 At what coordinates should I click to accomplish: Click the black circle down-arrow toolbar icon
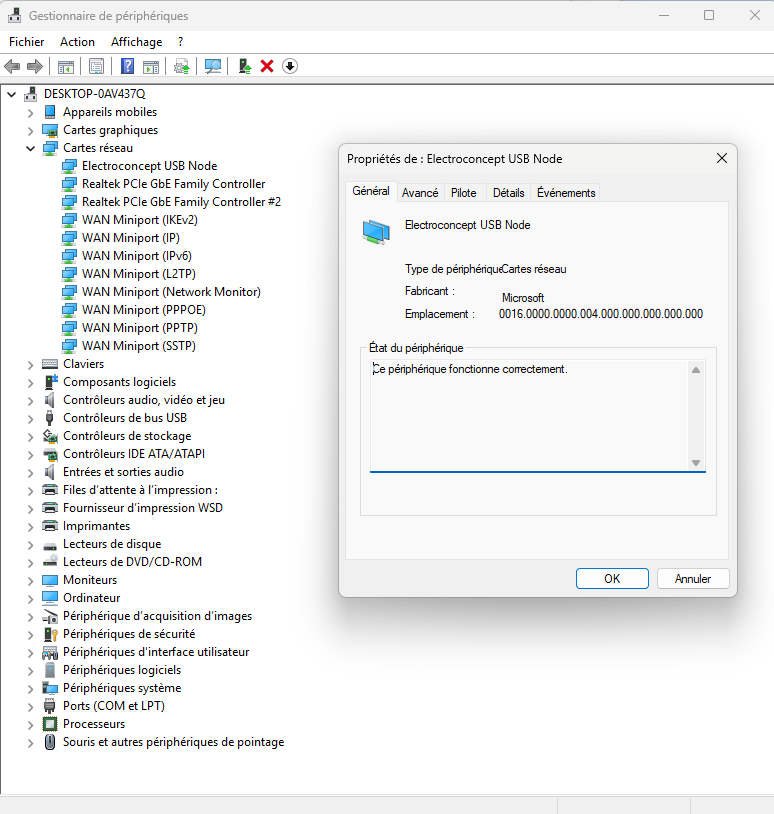coord(290,66)
